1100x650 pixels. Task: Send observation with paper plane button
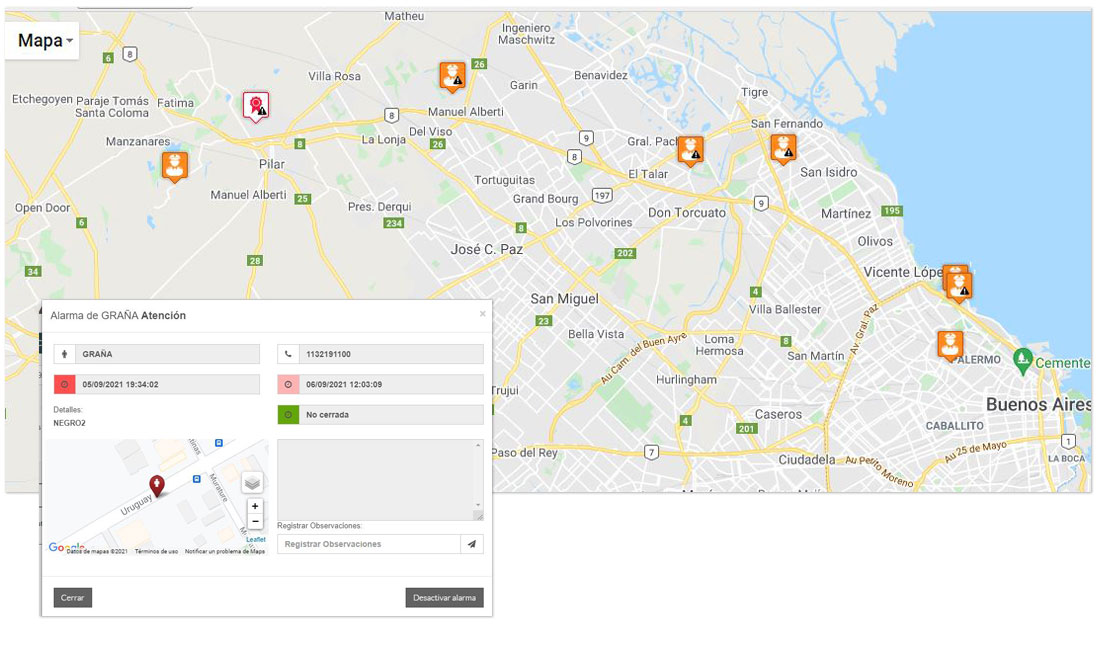(472, 544)
